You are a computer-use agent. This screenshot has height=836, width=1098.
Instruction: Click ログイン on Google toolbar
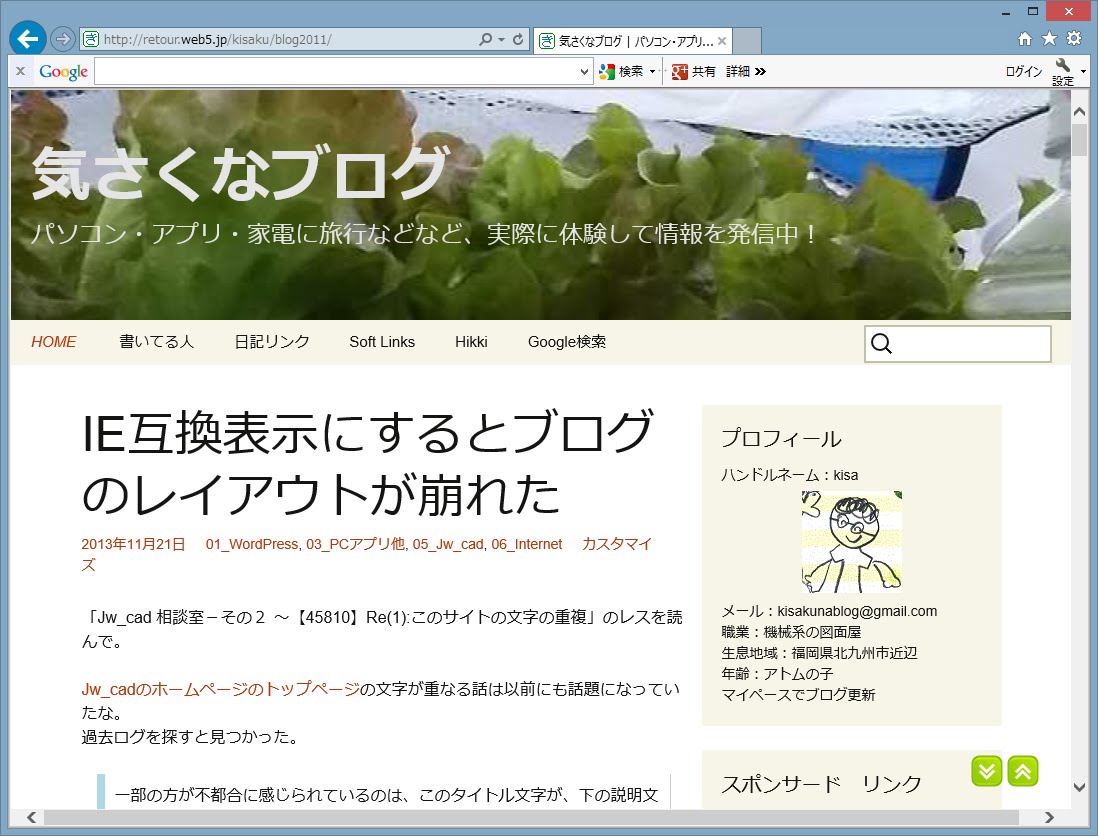point(1024,71)
